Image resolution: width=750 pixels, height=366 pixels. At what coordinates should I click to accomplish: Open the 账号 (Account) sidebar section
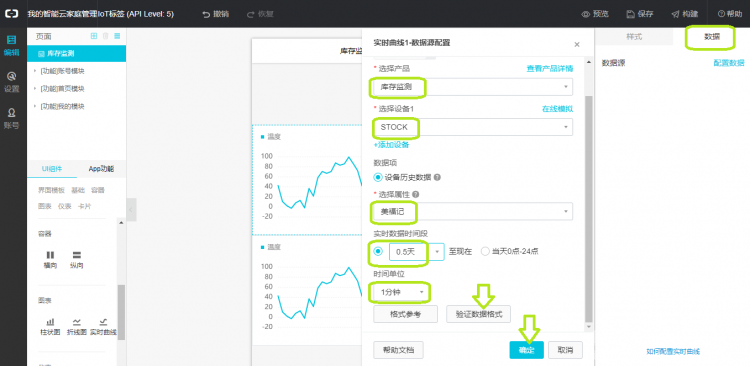click(x=11, y=119)
